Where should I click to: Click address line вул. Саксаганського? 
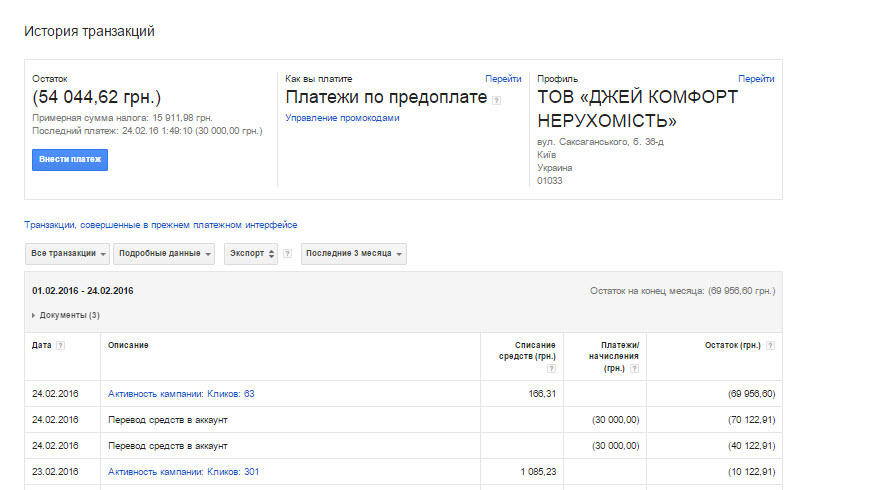coord(600,142)
